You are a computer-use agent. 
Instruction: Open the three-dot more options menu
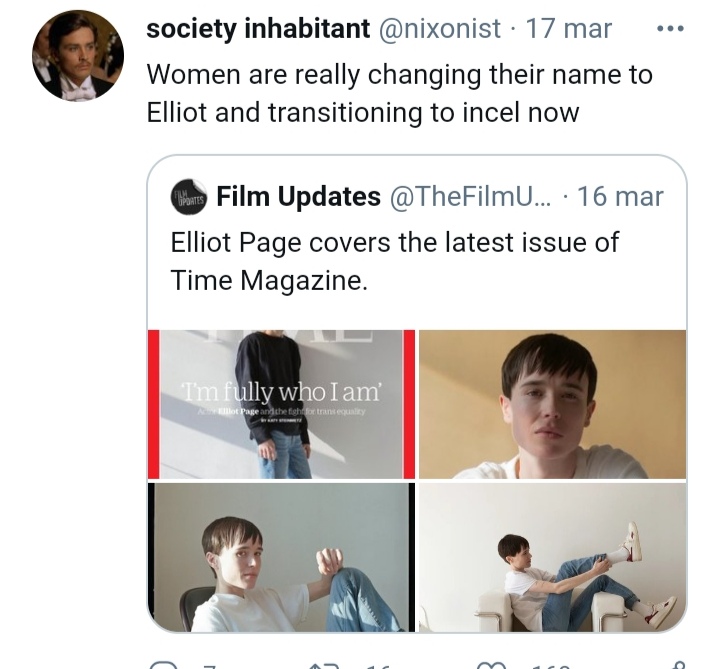pyautogui.click(x=669, y=29)
